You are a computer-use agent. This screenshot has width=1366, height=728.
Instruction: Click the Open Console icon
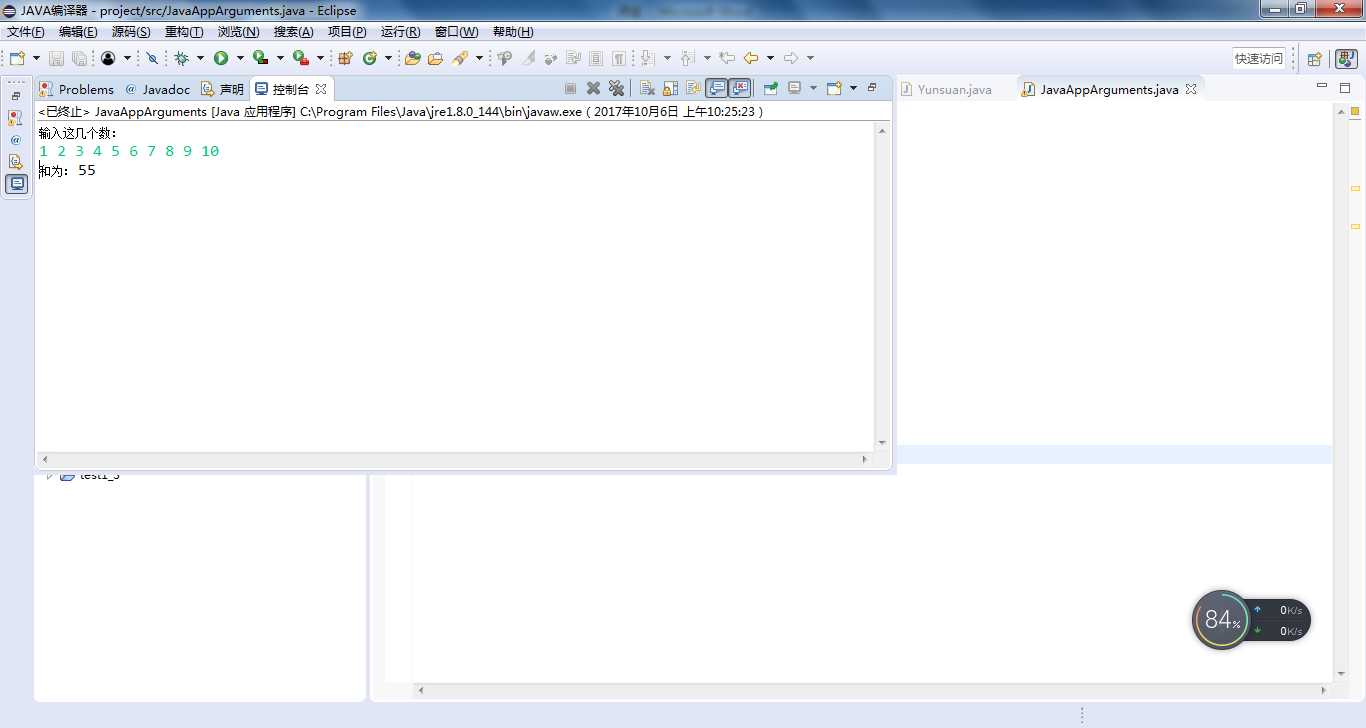coord(834,88)
